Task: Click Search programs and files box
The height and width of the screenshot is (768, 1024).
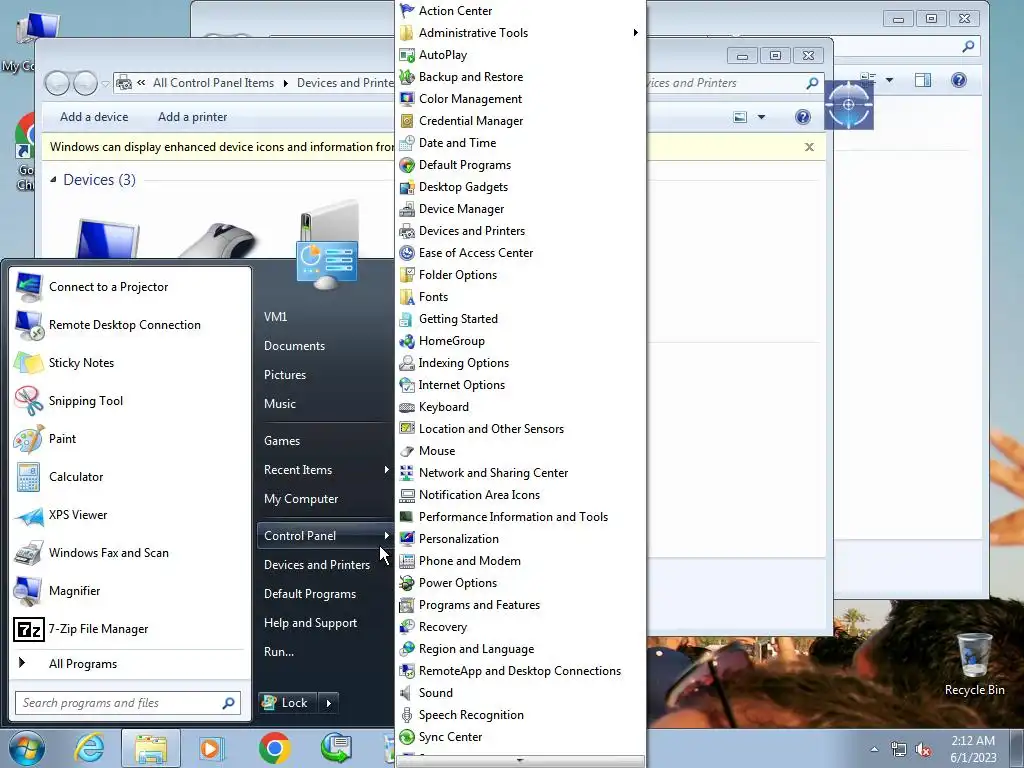Action: pos(128,703)
